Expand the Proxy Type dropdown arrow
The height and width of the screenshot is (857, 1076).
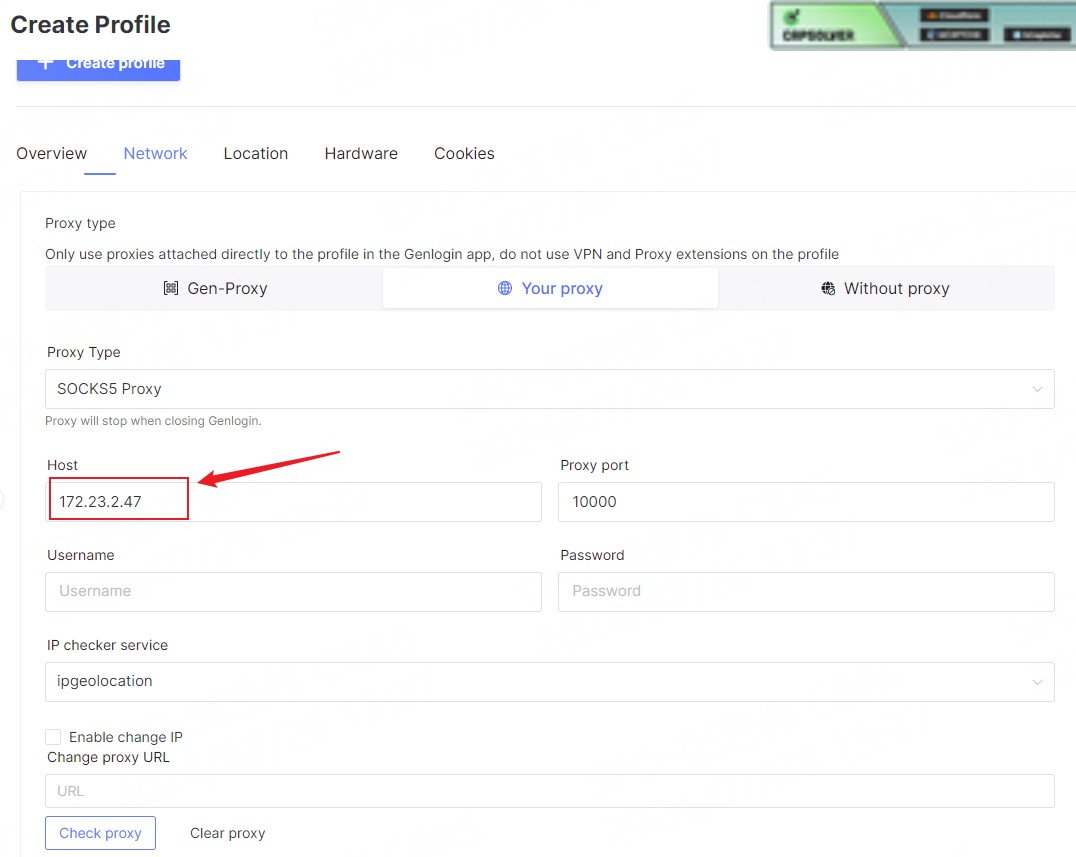[1037, 389]
